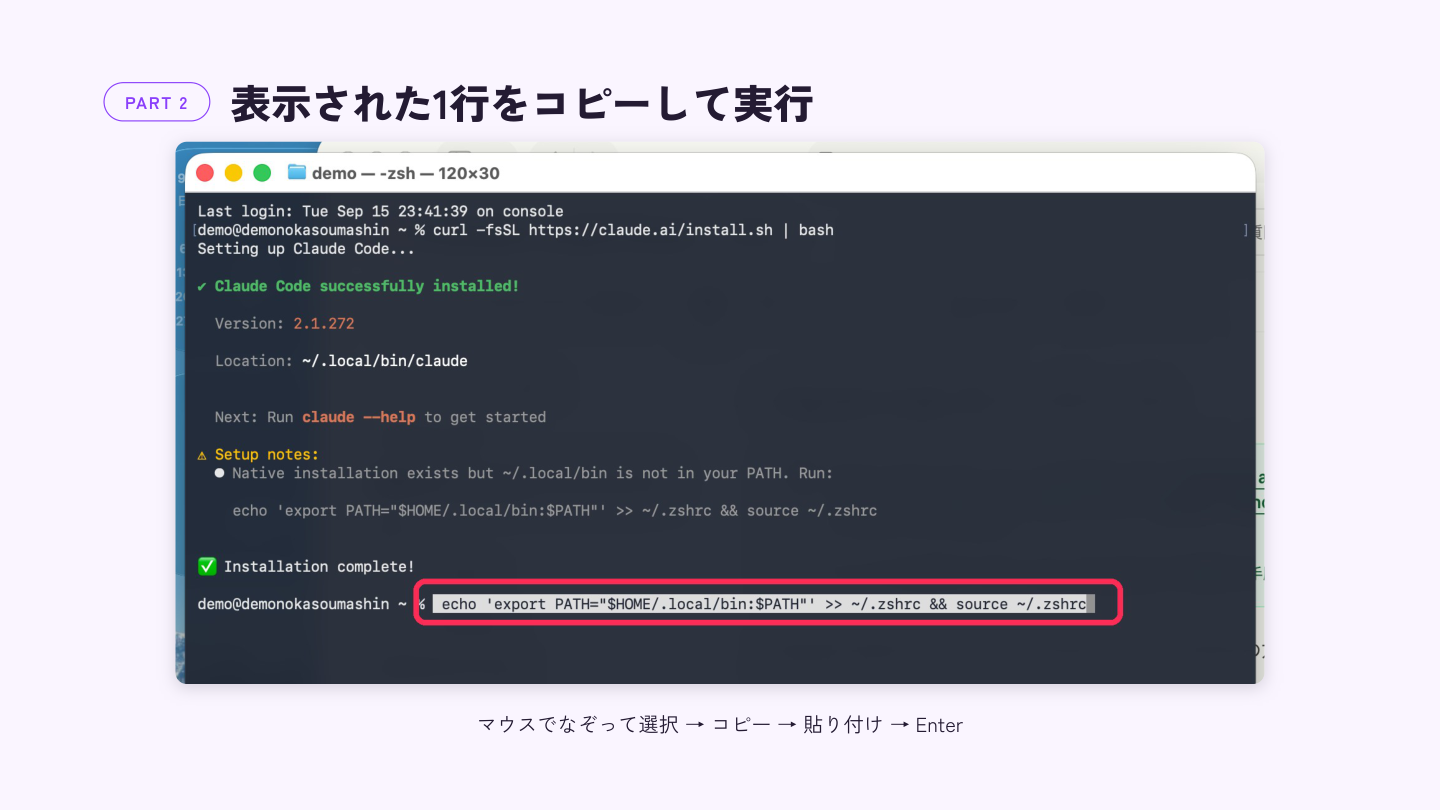Click the slide heading "表示された1行をコピーして実行"

(x=521, y=104)
